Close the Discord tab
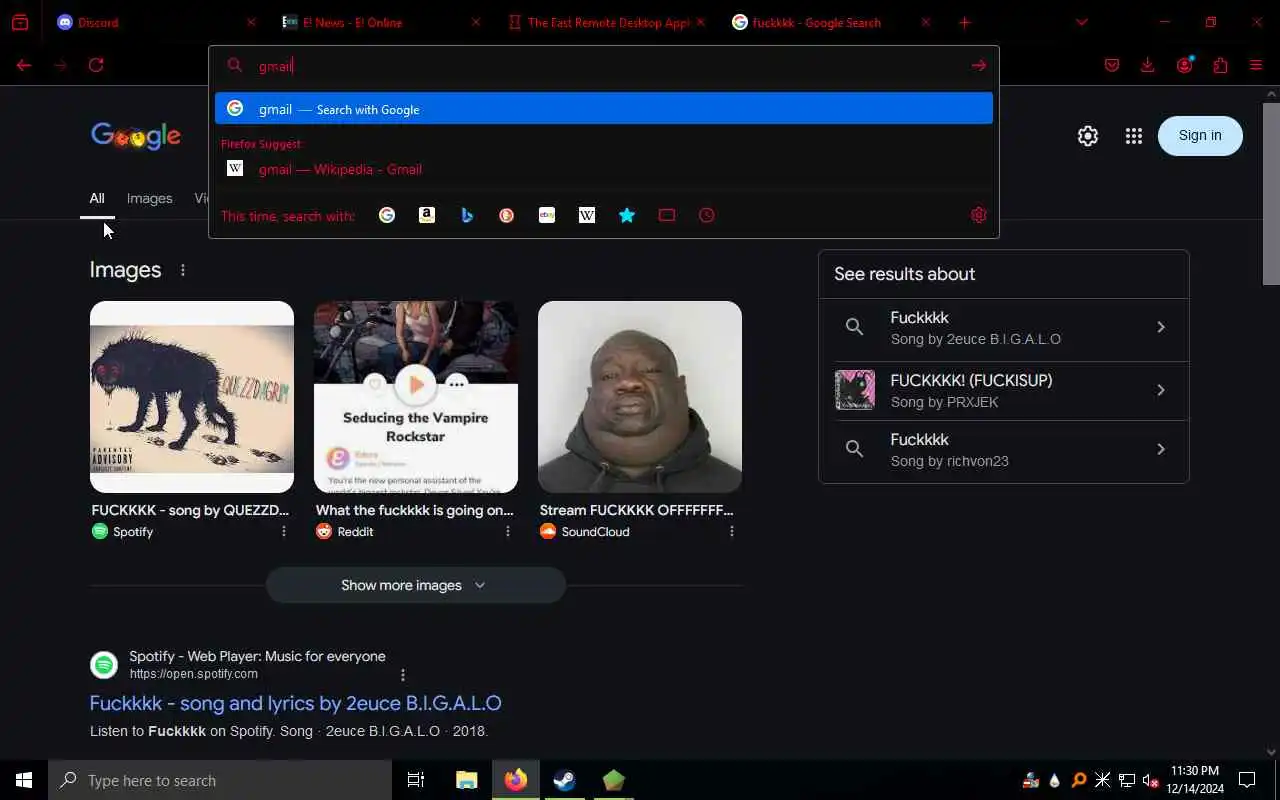This screenshot has width=1280, height=800. click(x=251, y=22)
